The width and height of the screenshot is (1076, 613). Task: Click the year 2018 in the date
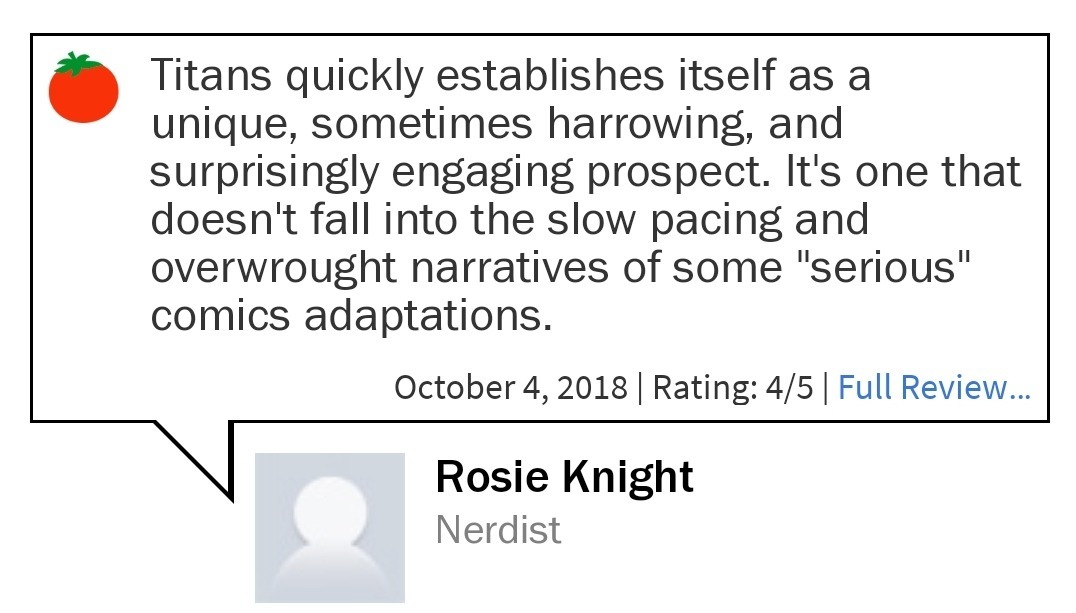593,387
